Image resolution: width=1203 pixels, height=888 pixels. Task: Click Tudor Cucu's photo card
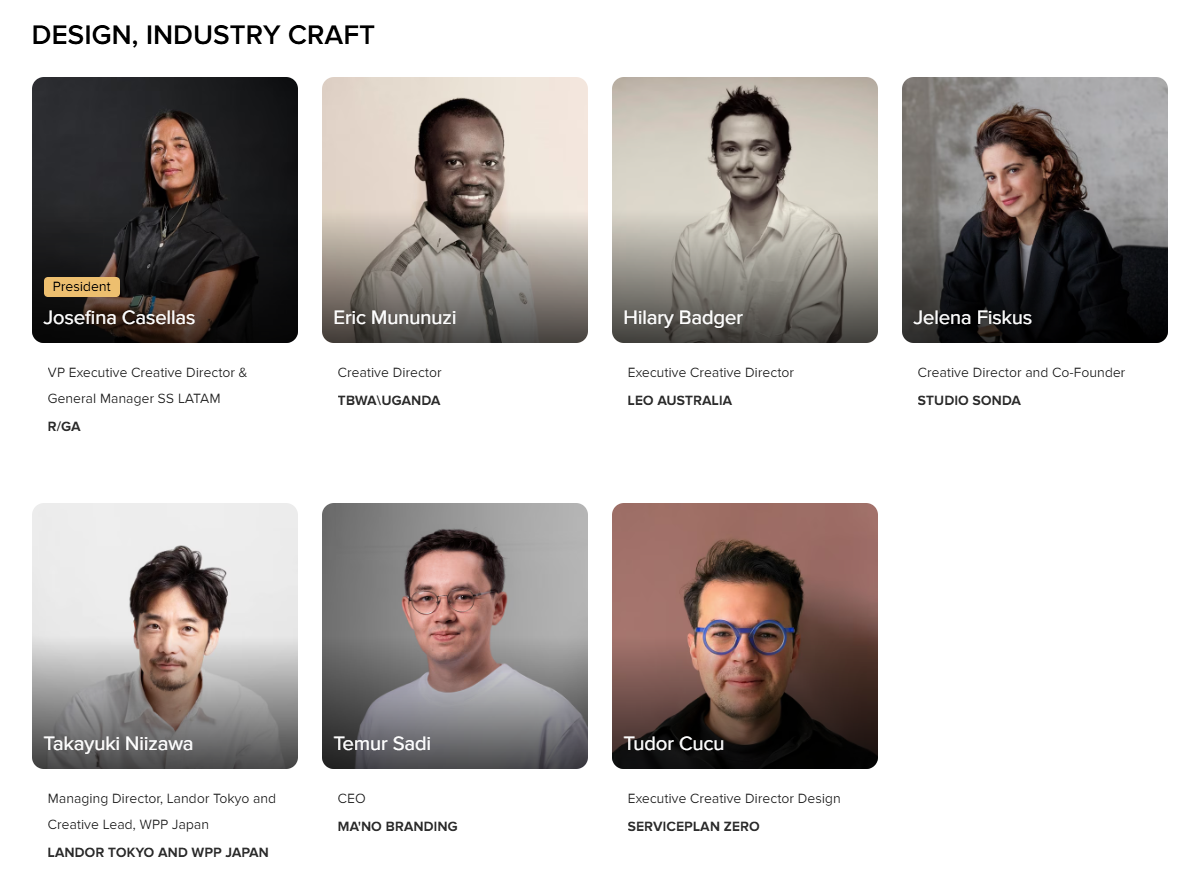click(745, 636)
